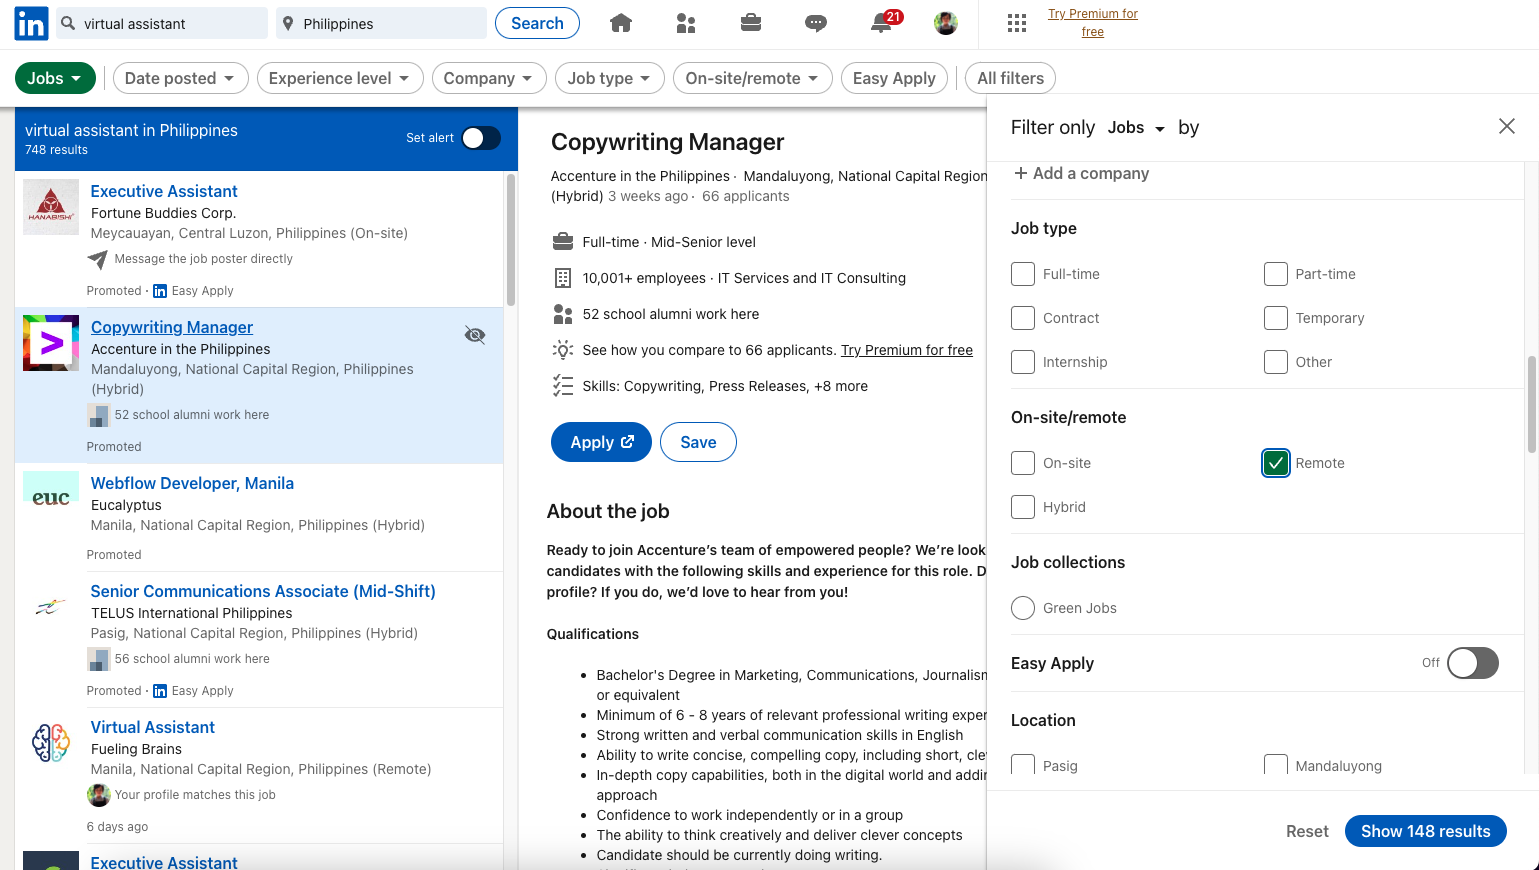1539x870 pixels.
Task: Open Fortune Buddies Executive Assistant listing
Action: [164, 191]
